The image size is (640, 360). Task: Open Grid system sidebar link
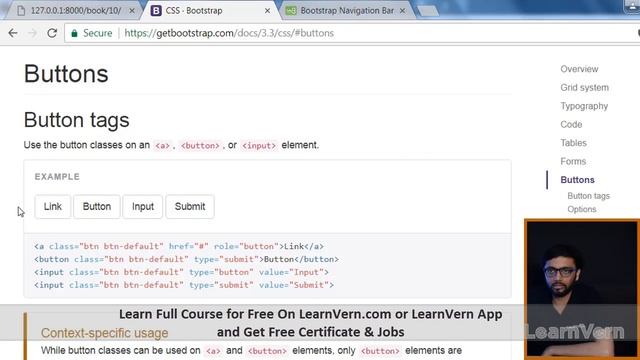pos(584,87)
